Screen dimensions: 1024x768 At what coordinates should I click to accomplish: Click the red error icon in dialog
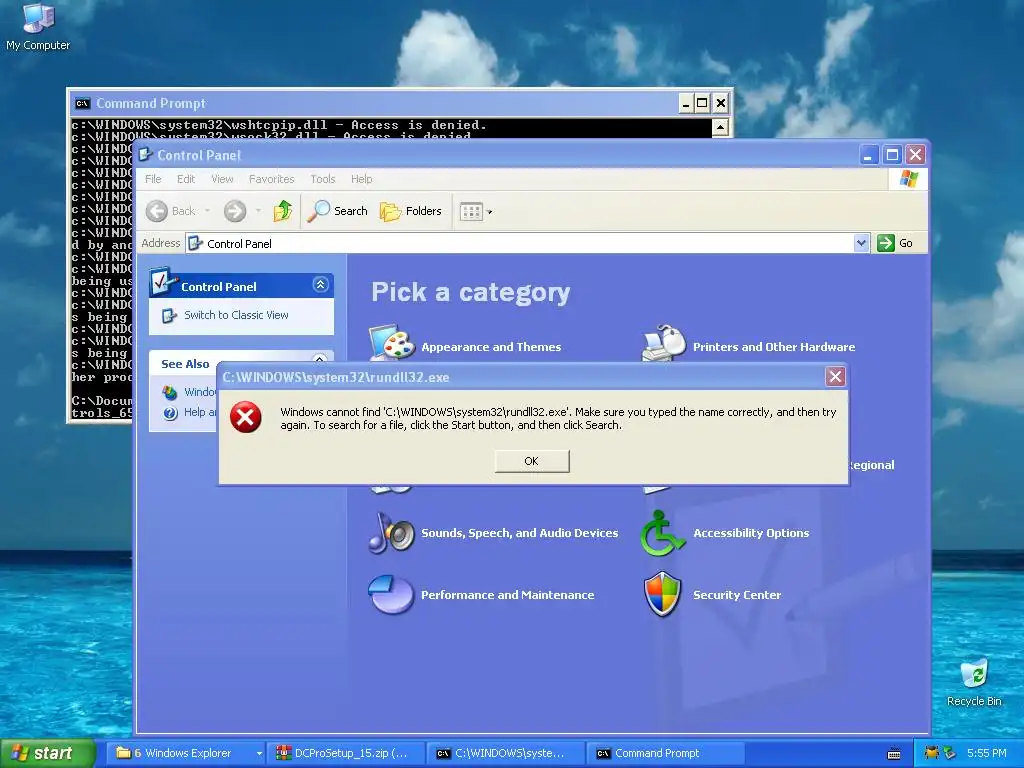click(246, 417)
